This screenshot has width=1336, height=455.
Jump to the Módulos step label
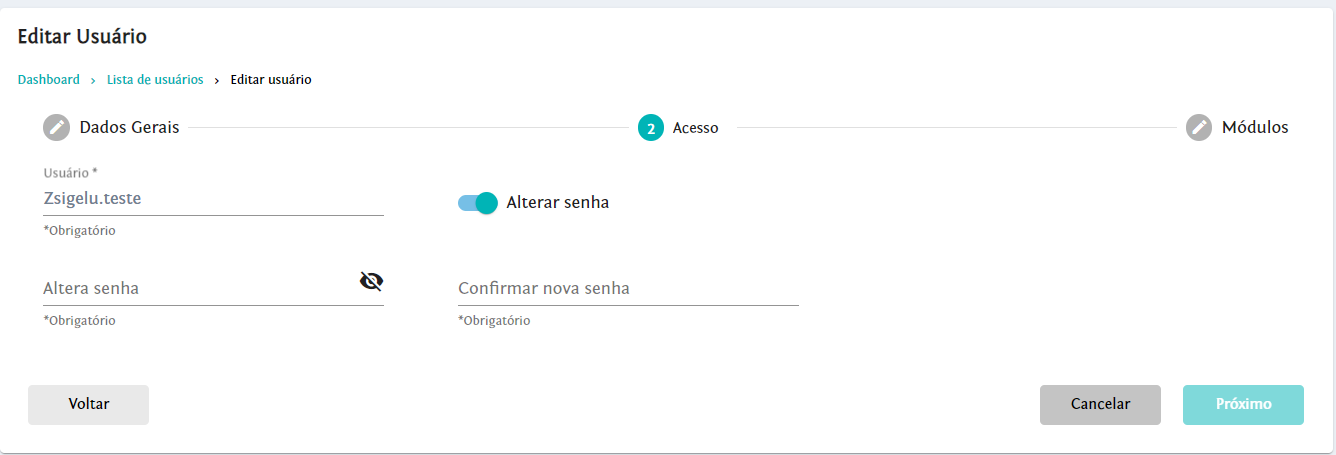click(1254, 128)
